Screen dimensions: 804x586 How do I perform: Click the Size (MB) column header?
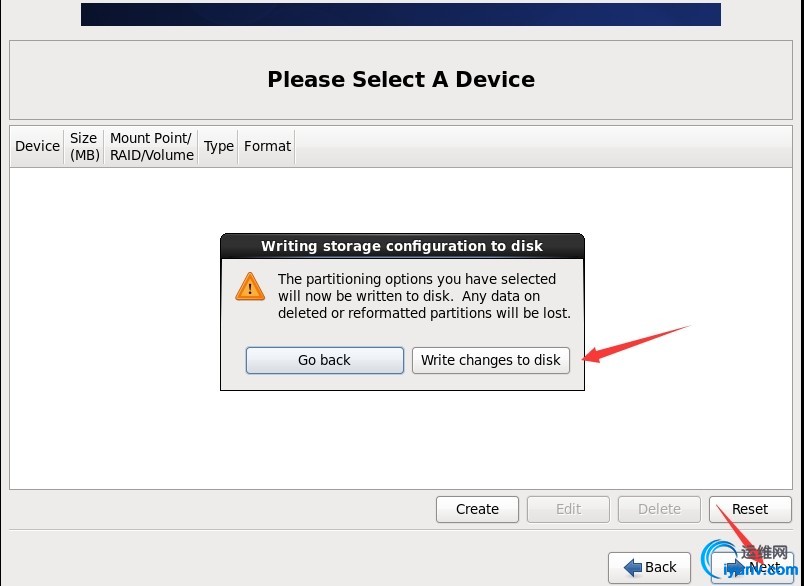[x=84, y=147]
